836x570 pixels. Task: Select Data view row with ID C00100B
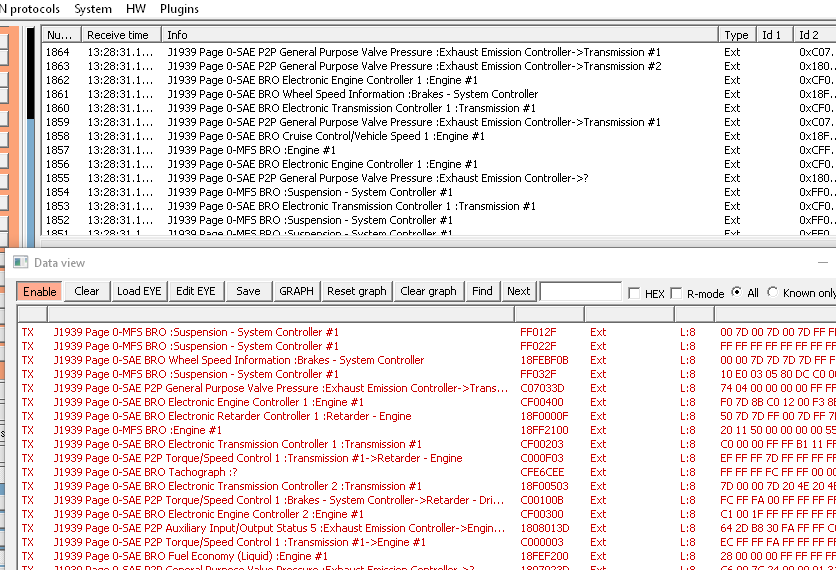click(427, 500)
